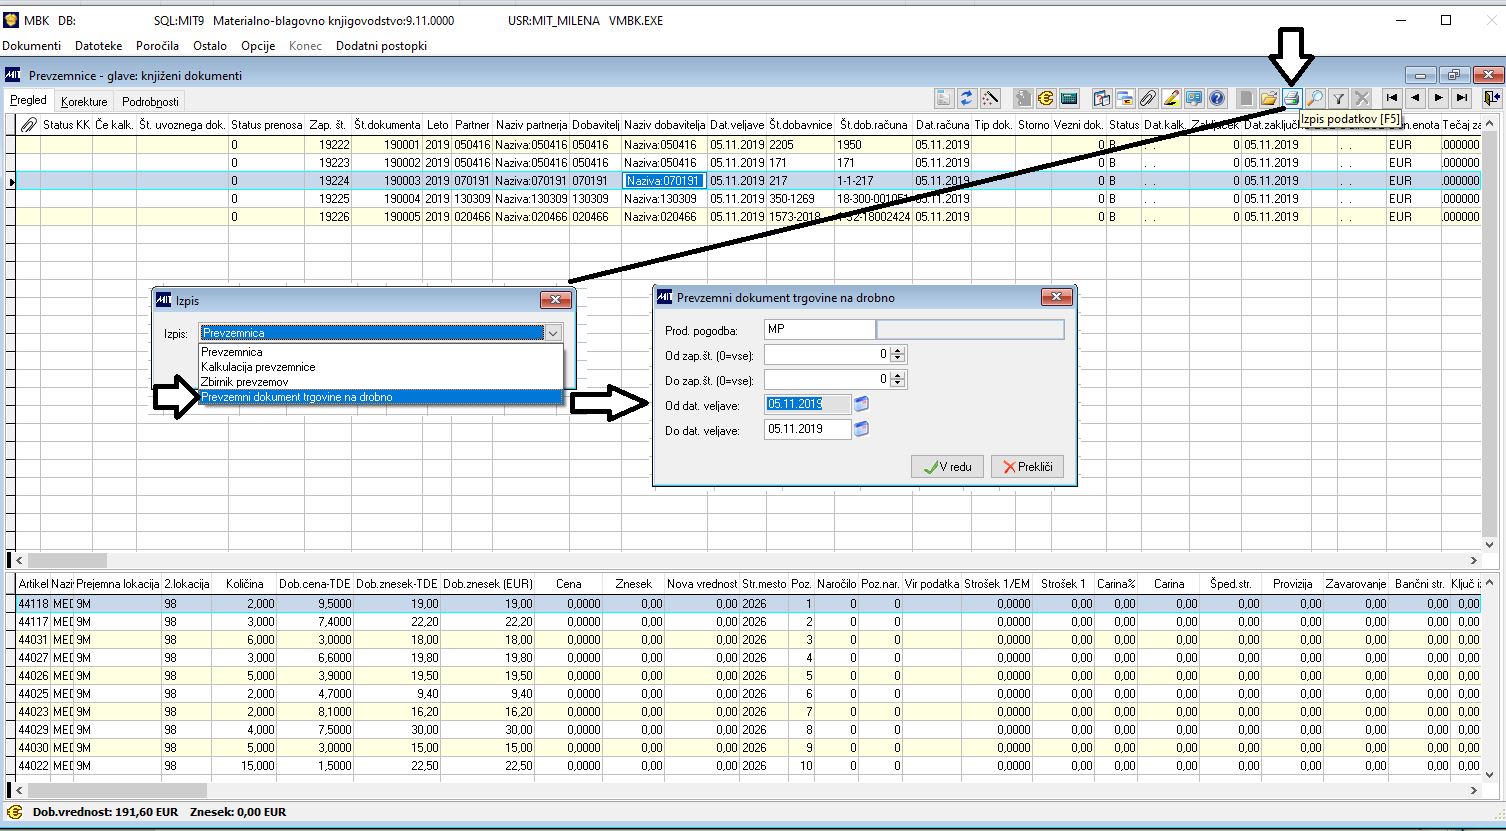
Task: Click the documents with question mark icon
Action: click(1101, 98)
